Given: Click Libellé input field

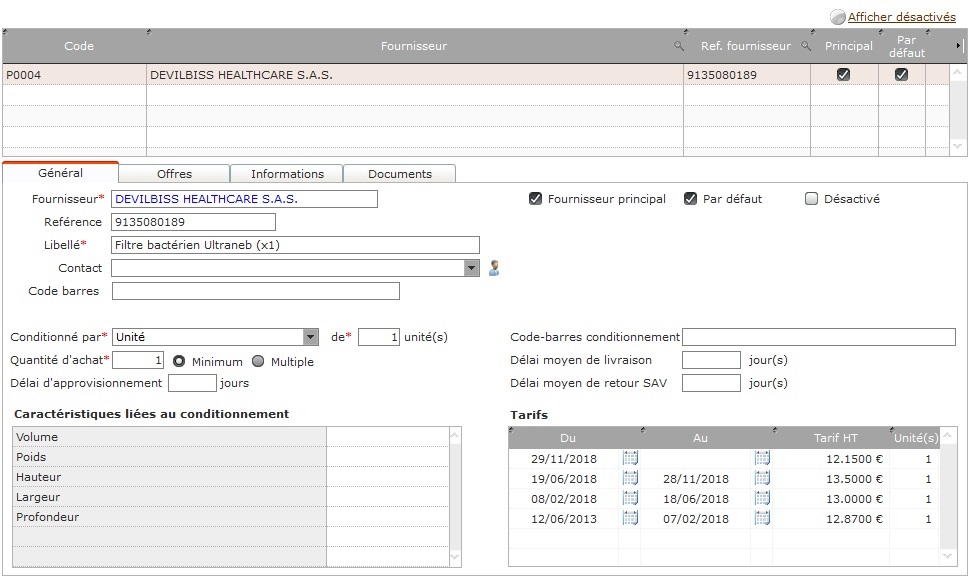Looking at the screenshot, I should (296, 245).
